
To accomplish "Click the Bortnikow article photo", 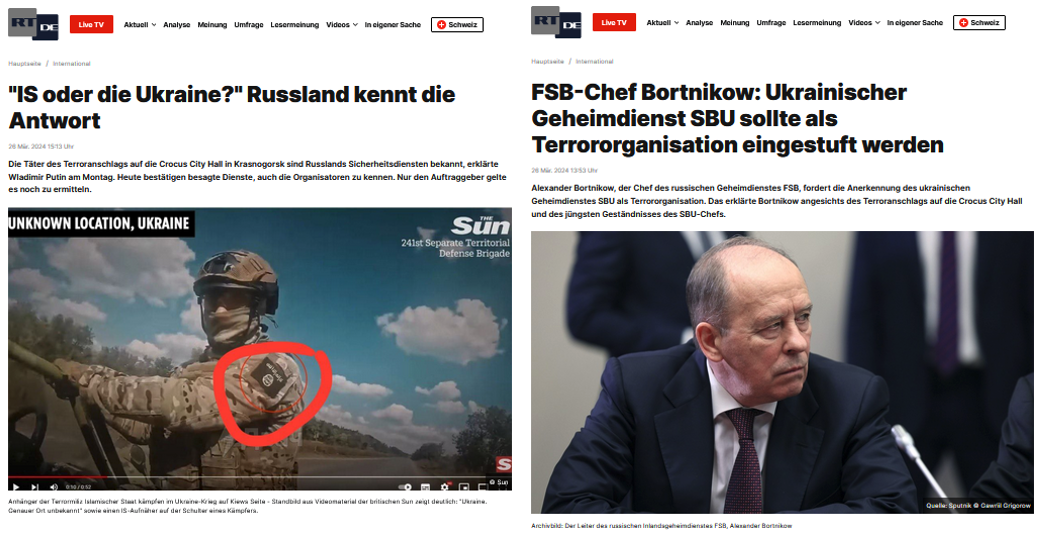I will [782, 372].
